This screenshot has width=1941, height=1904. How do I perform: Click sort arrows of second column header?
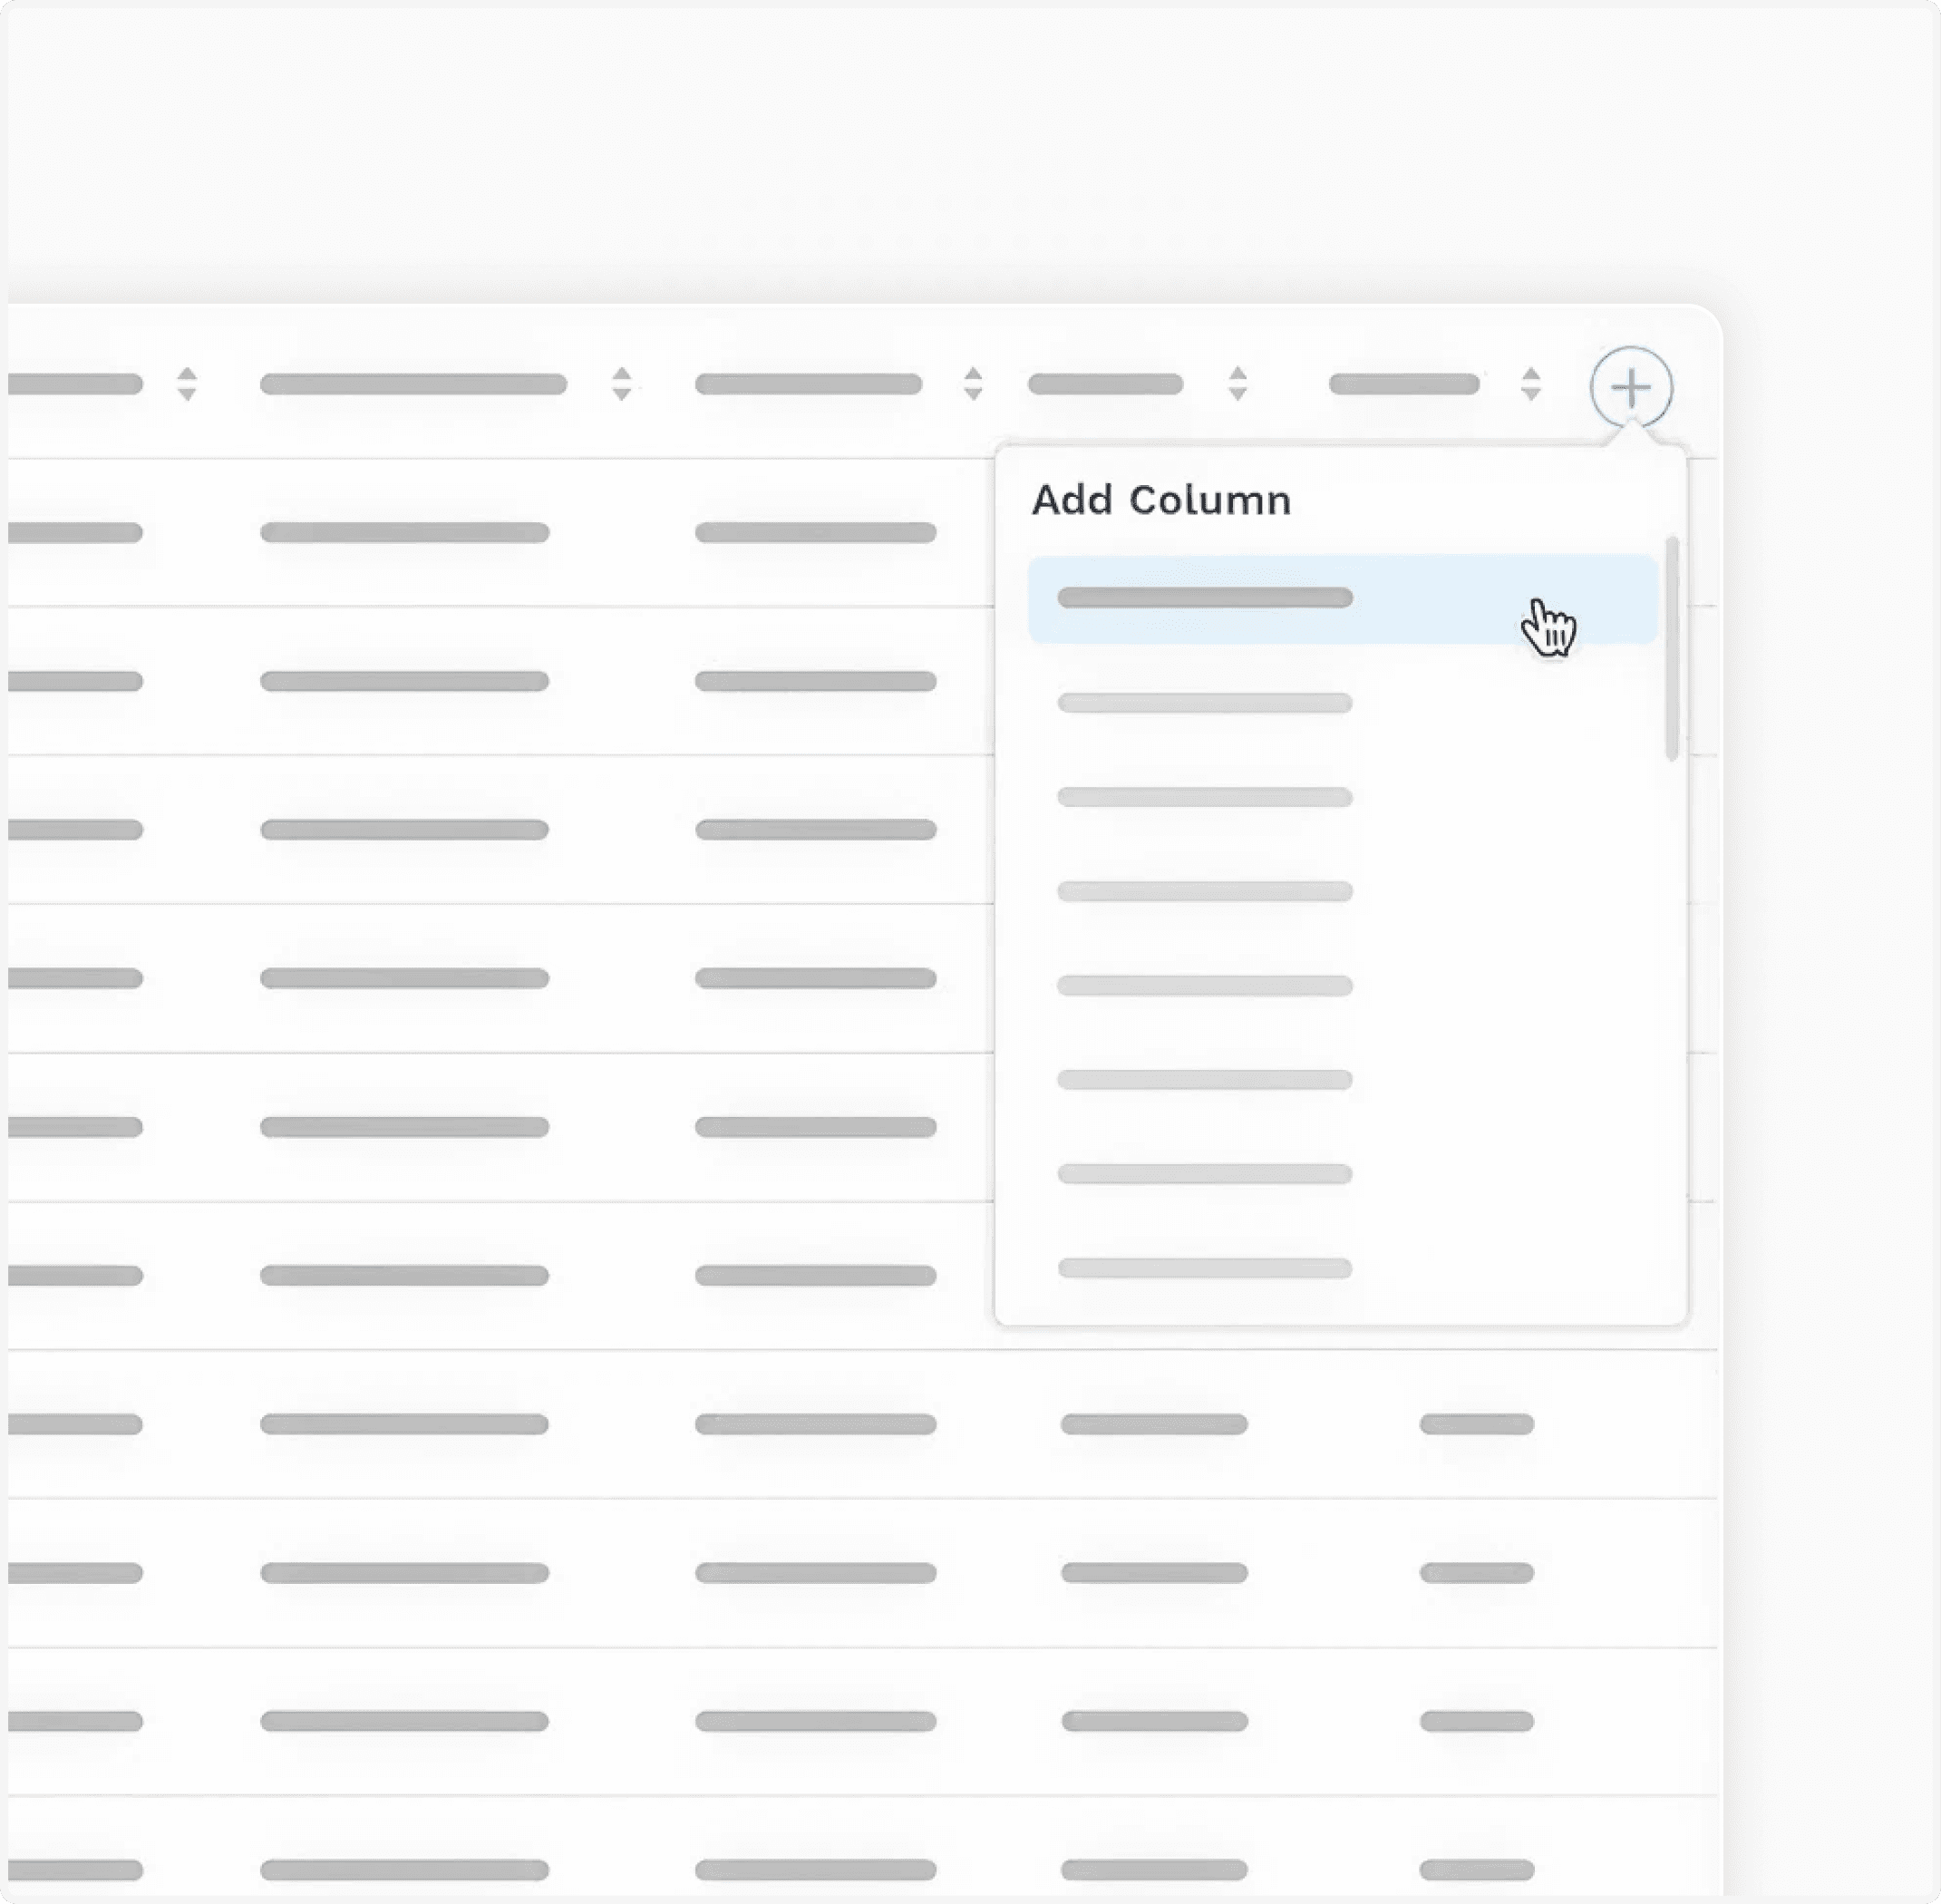pos(621,383)
